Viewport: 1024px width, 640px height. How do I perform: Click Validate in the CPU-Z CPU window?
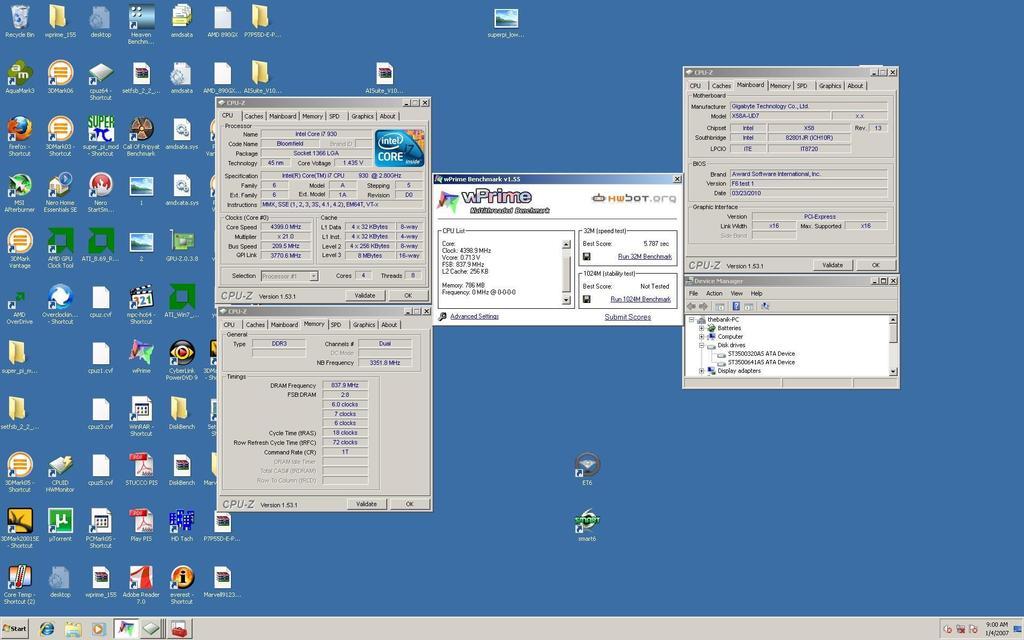point(364,295)
